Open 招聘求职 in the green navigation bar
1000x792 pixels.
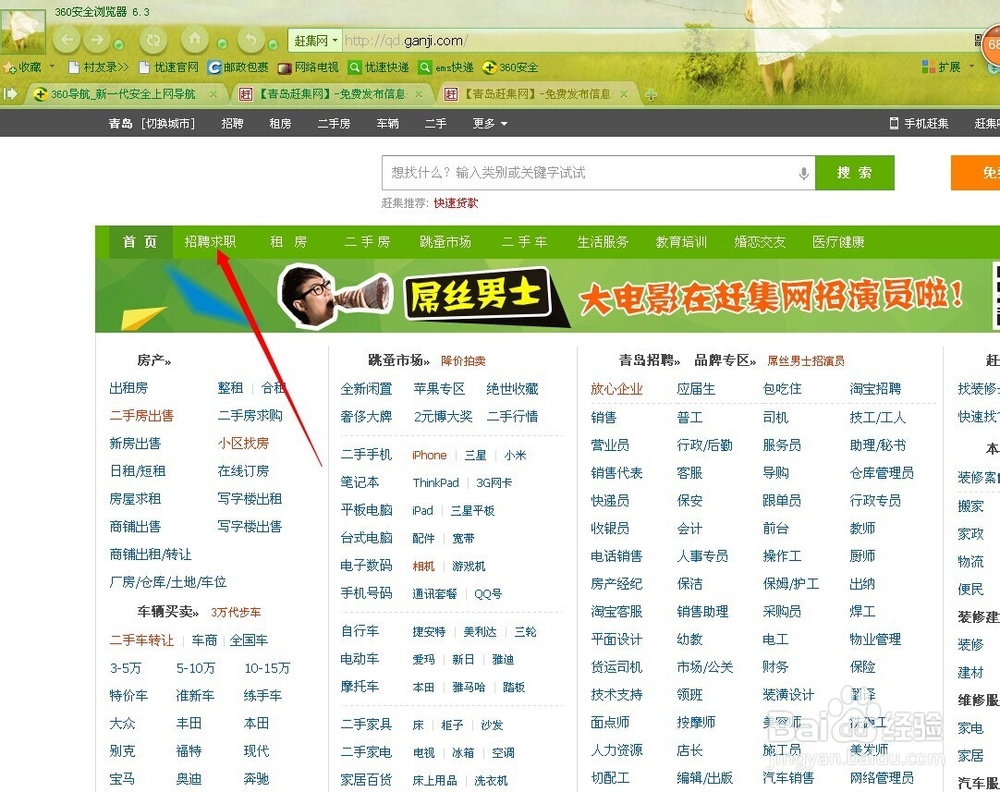pos(210,242)
